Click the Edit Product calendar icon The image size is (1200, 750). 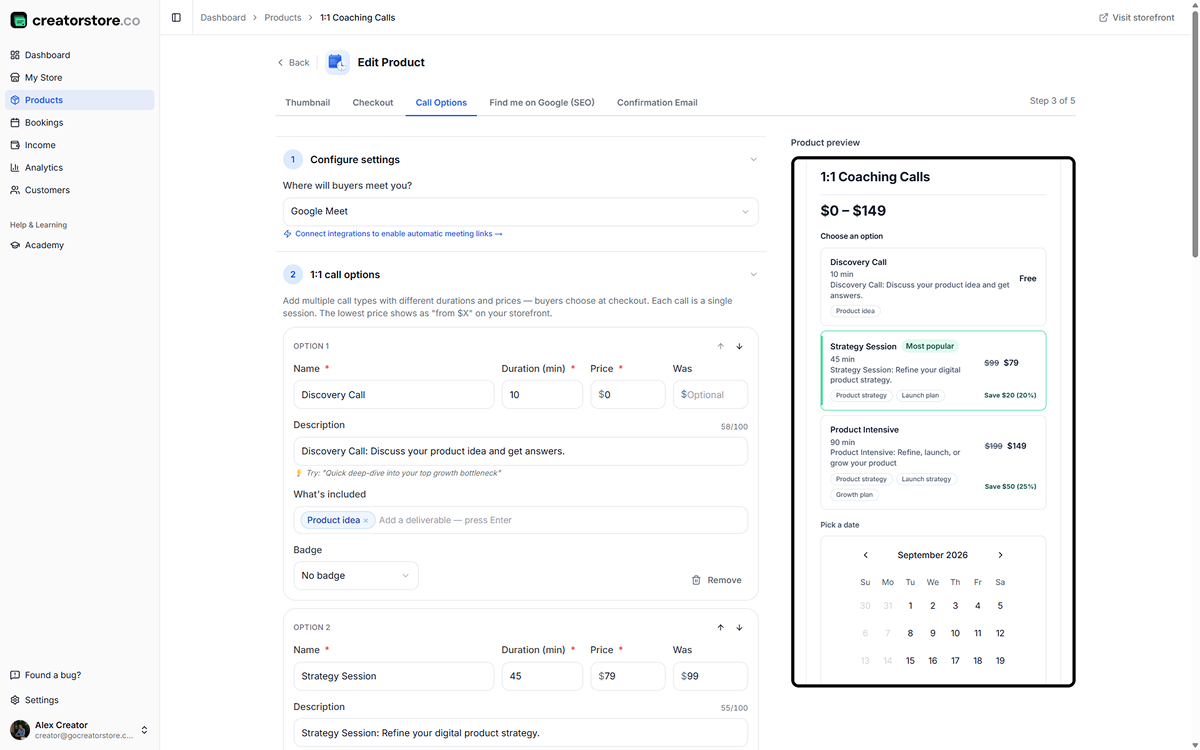(337, 62)
